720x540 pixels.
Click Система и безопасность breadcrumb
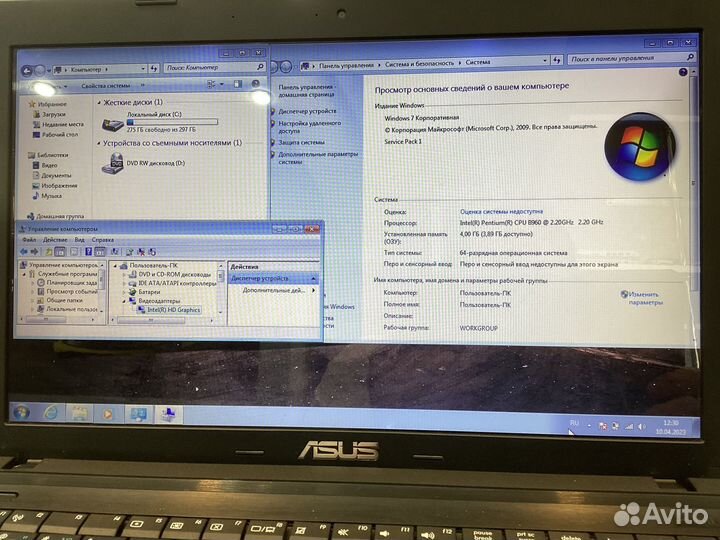pos(419,64)
